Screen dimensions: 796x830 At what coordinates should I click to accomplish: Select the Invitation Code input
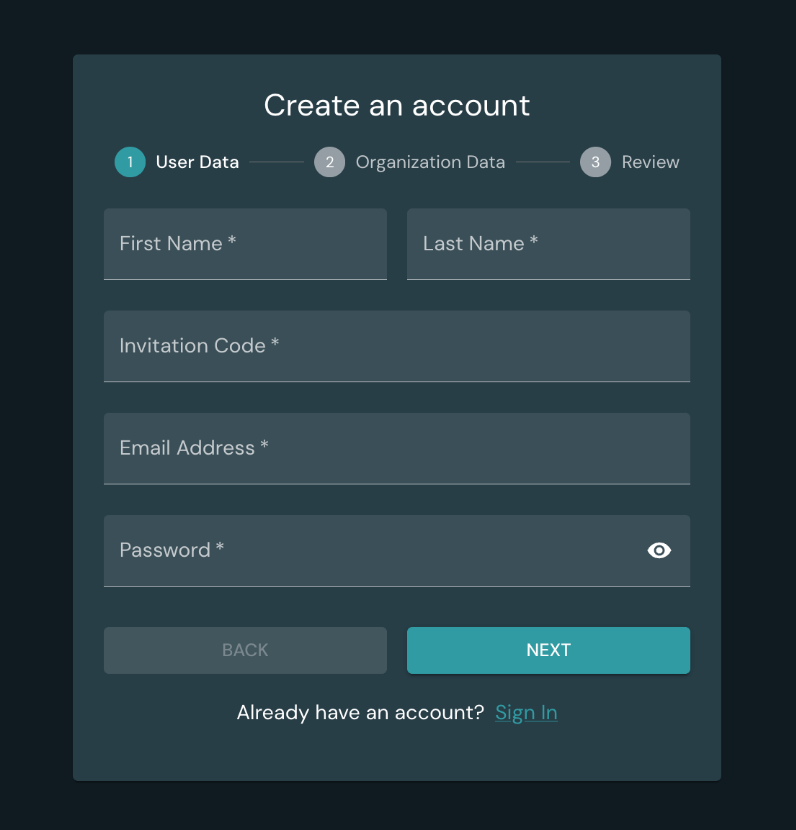tap(396, 346)
